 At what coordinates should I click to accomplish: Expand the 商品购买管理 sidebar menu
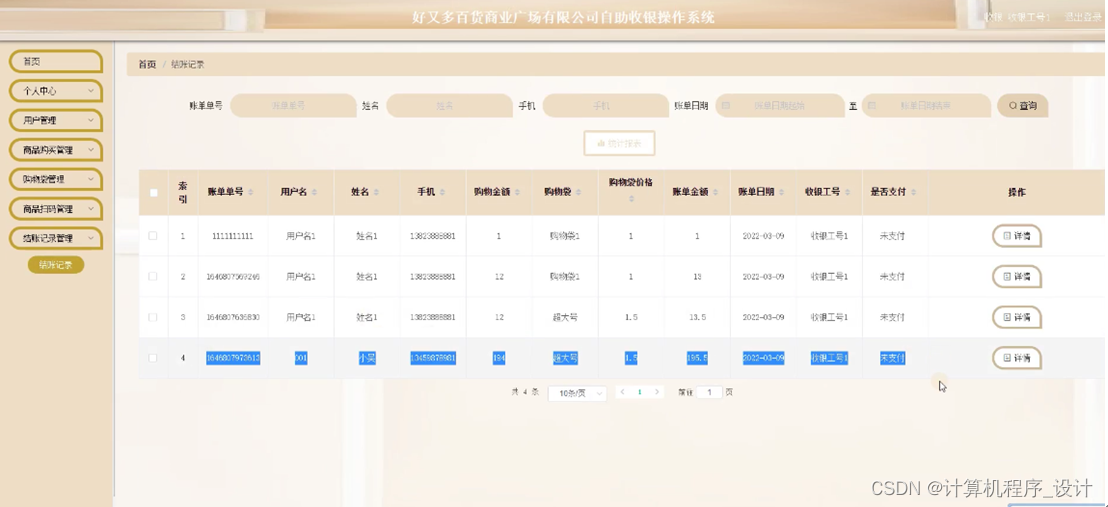(x=56, y=151)
